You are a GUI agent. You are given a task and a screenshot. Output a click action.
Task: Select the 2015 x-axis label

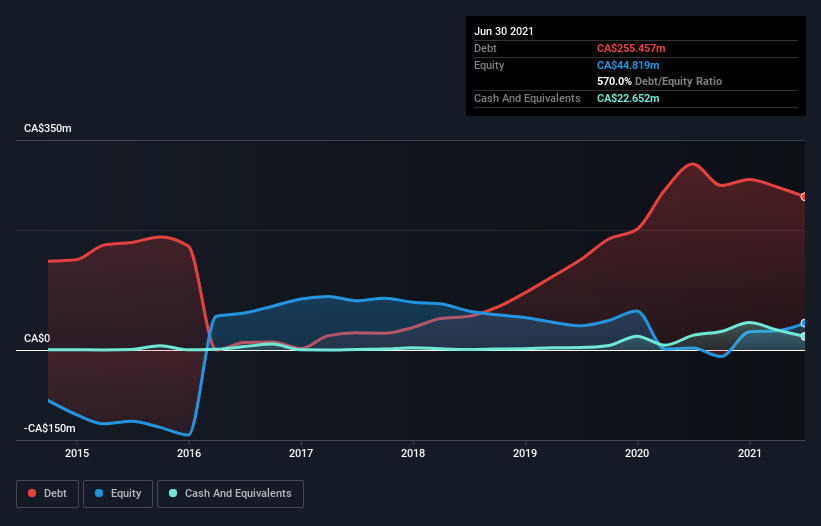pyautogui.click(x=77, y=453)
